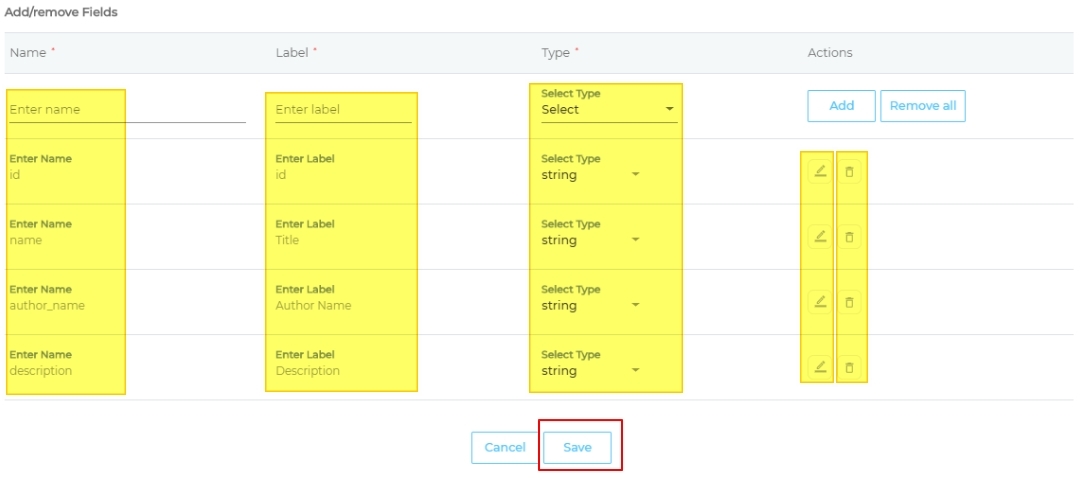
Task: Focus the Enter name input field
Action: coord(126,110)
